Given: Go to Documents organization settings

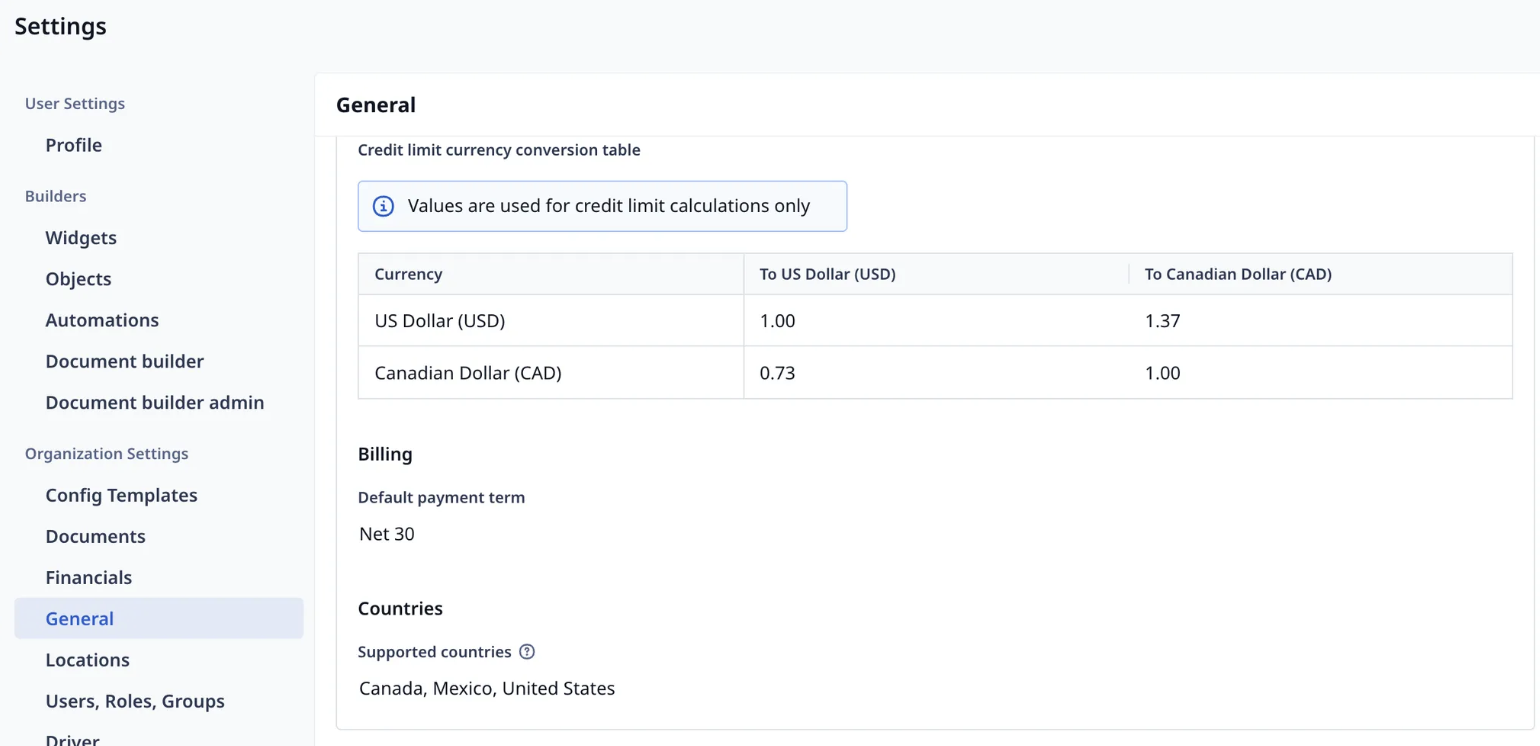Looking at the screenshot, I should coord(96,536).
